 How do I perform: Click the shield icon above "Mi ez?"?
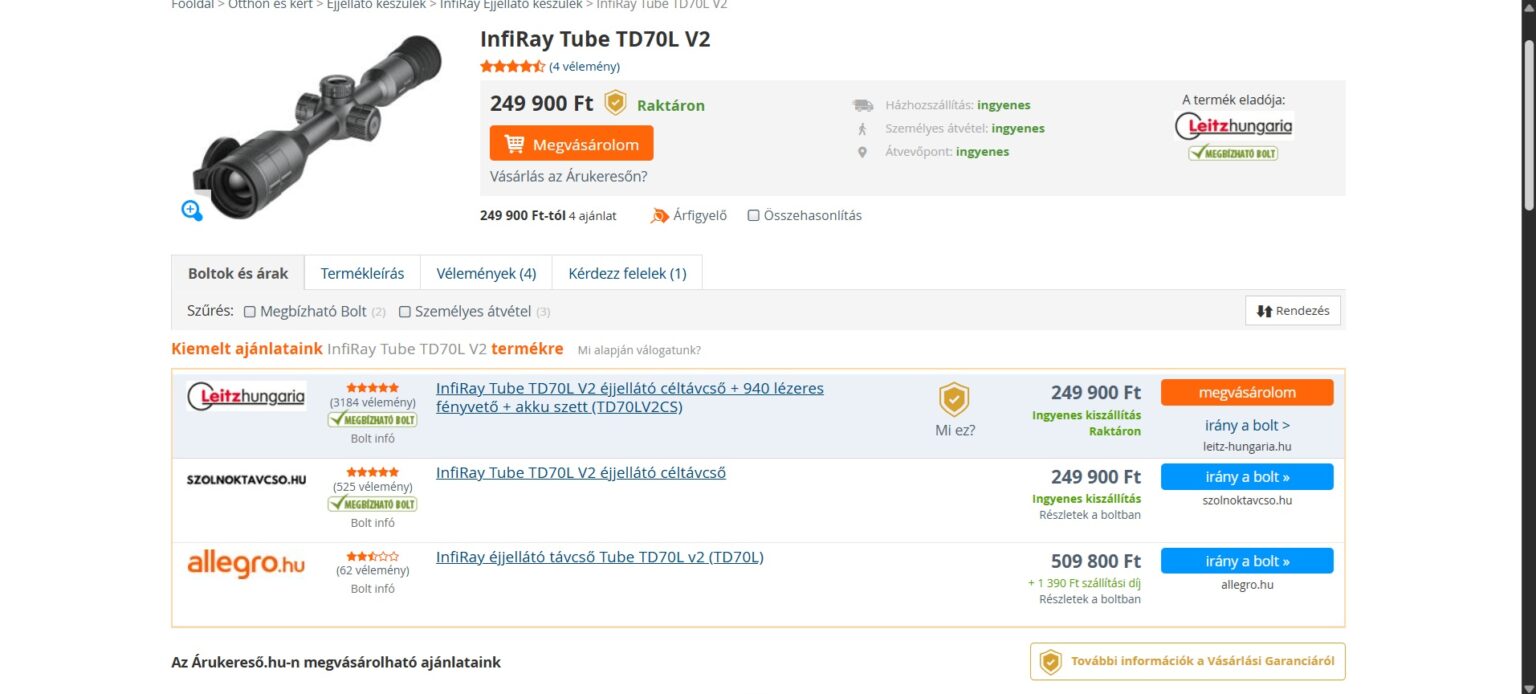click(954, 399)
